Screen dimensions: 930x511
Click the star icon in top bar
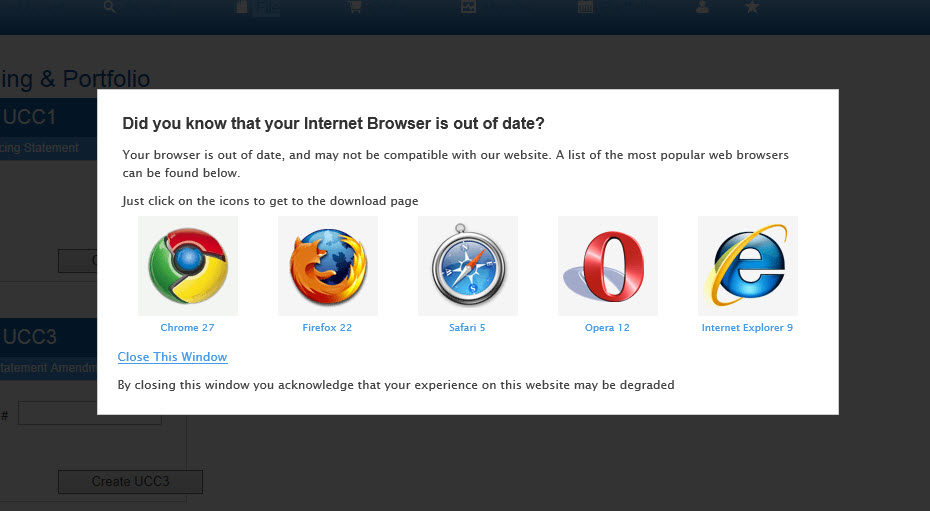tap(752, 7)
